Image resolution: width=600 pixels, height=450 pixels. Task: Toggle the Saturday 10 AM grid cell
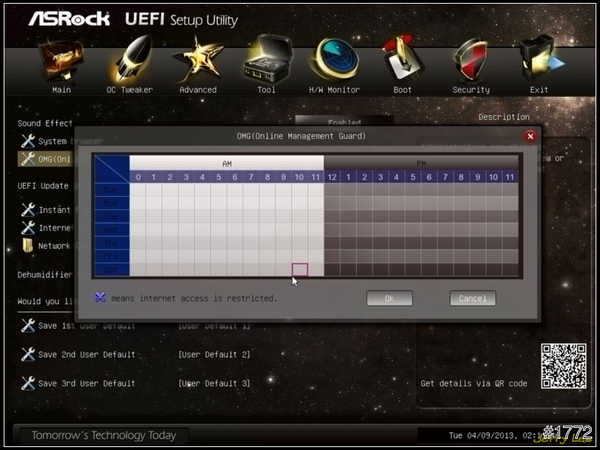pos(300,270)
